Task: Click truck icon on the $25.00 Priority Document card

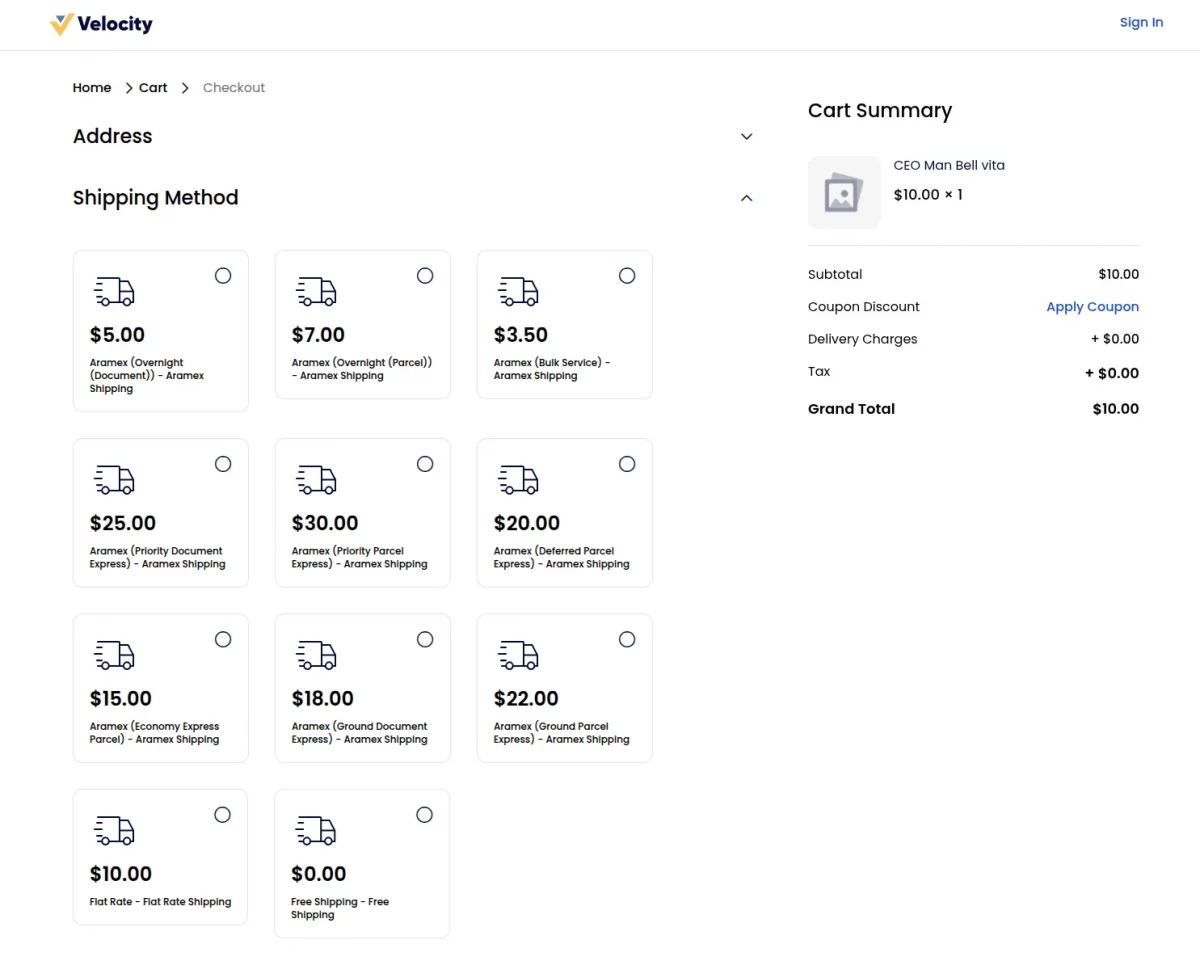Action: [x=114, y=479]
